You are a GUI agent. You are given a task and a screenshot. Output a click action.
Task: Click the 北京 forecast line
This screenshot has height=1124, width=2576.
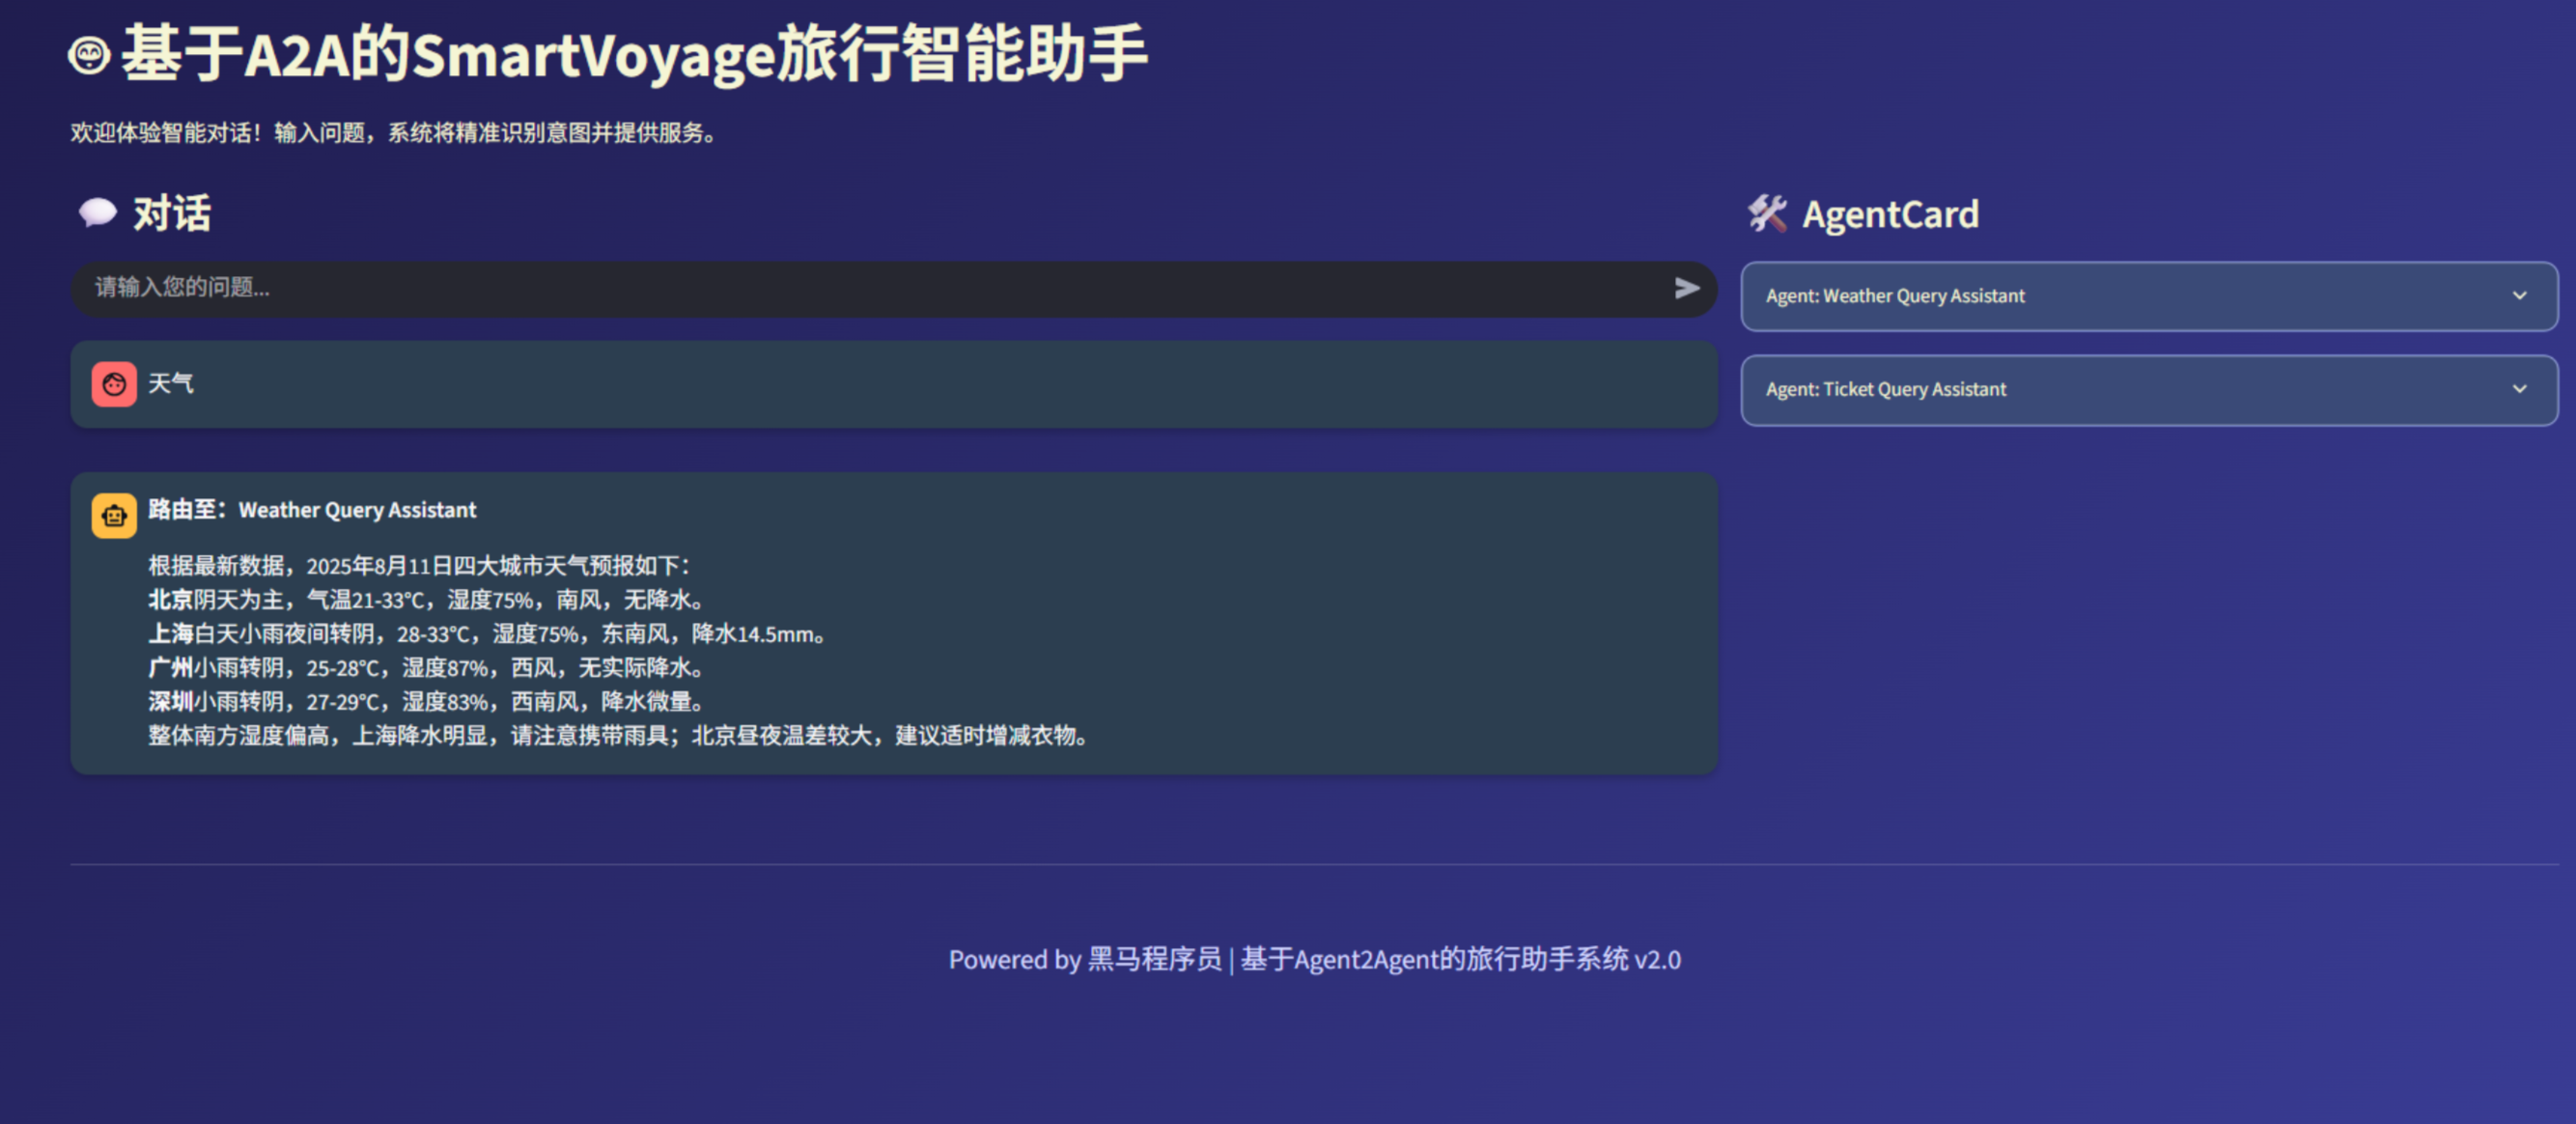pos(426,600)
